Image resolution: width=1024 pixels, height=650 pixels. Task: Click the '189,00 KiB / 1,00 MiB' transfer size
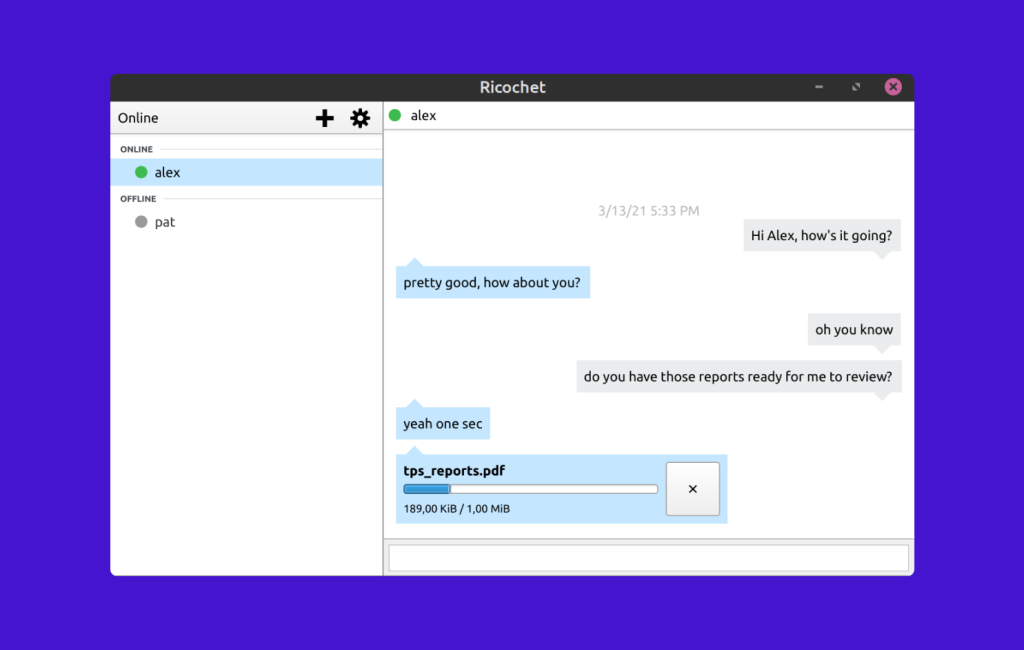456,508
